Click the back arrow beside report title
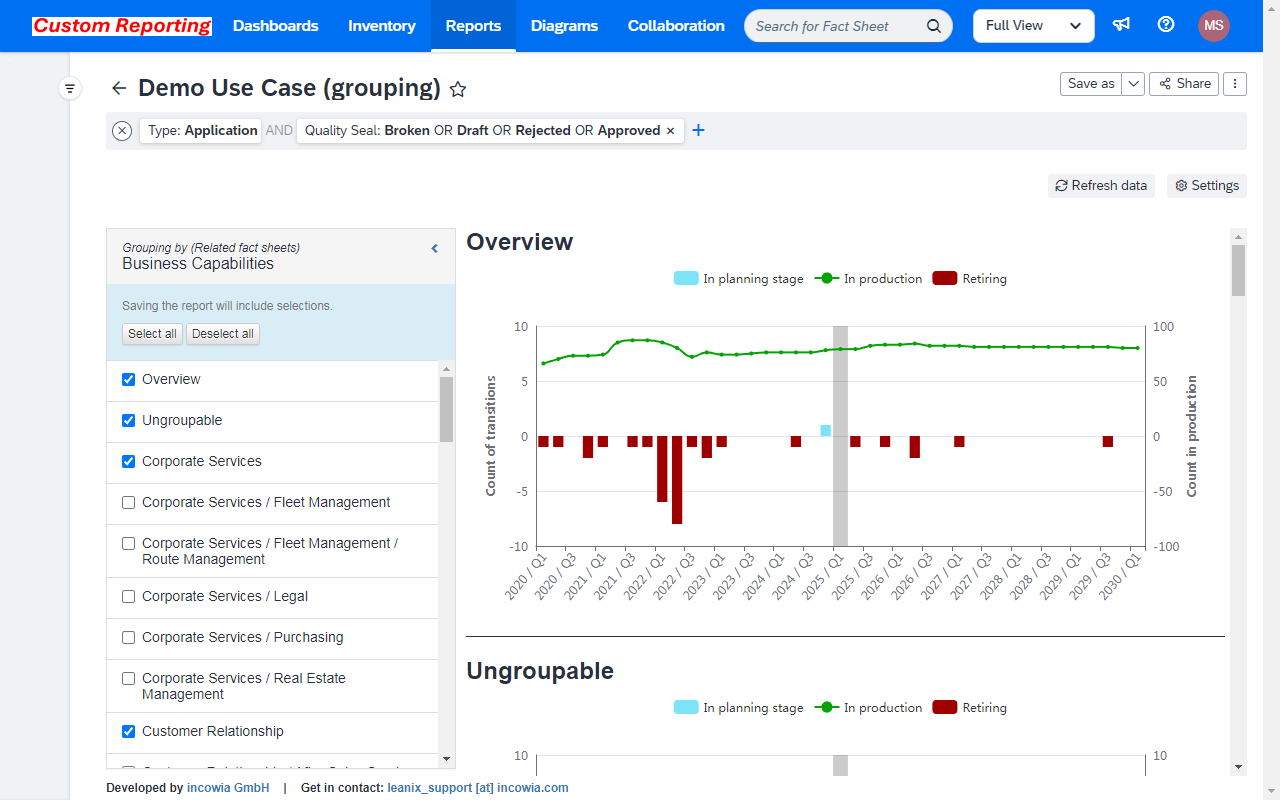1280x800 pixels. (119, 88)
